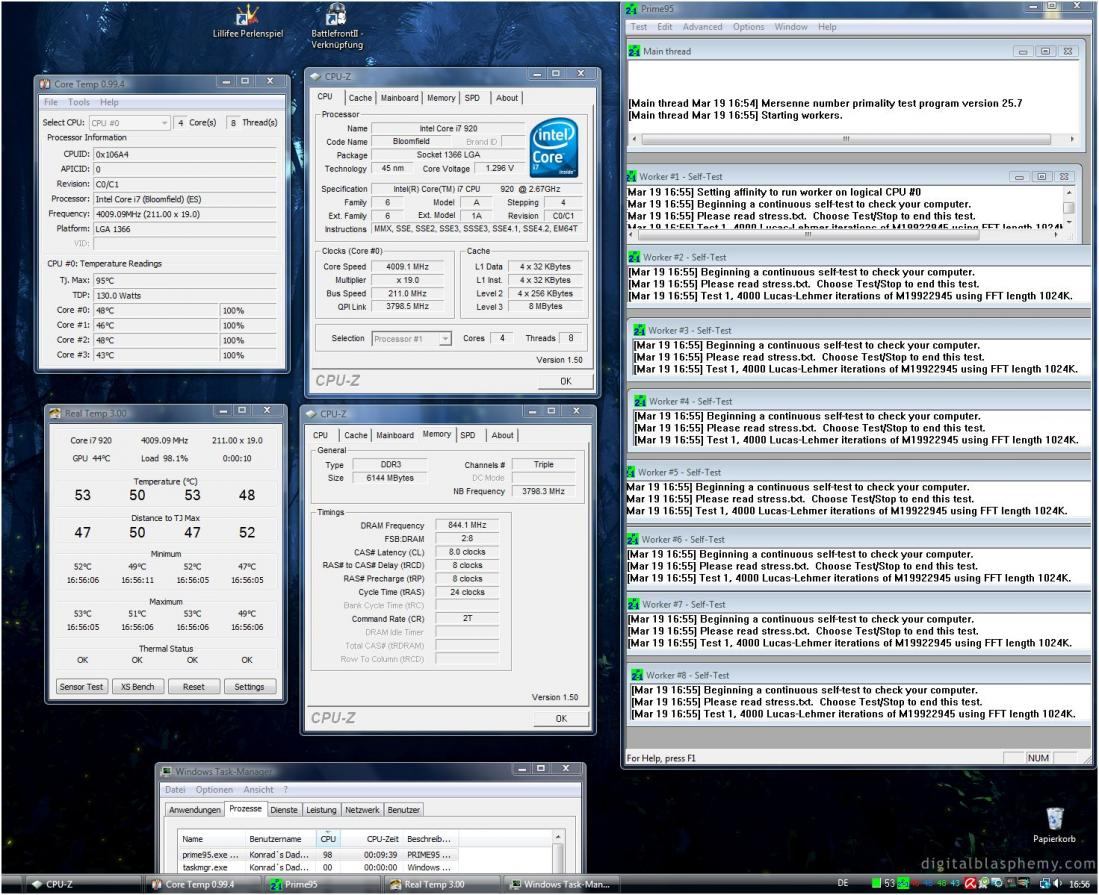Open the Datei menu in Task-Manager

[175, 790]
